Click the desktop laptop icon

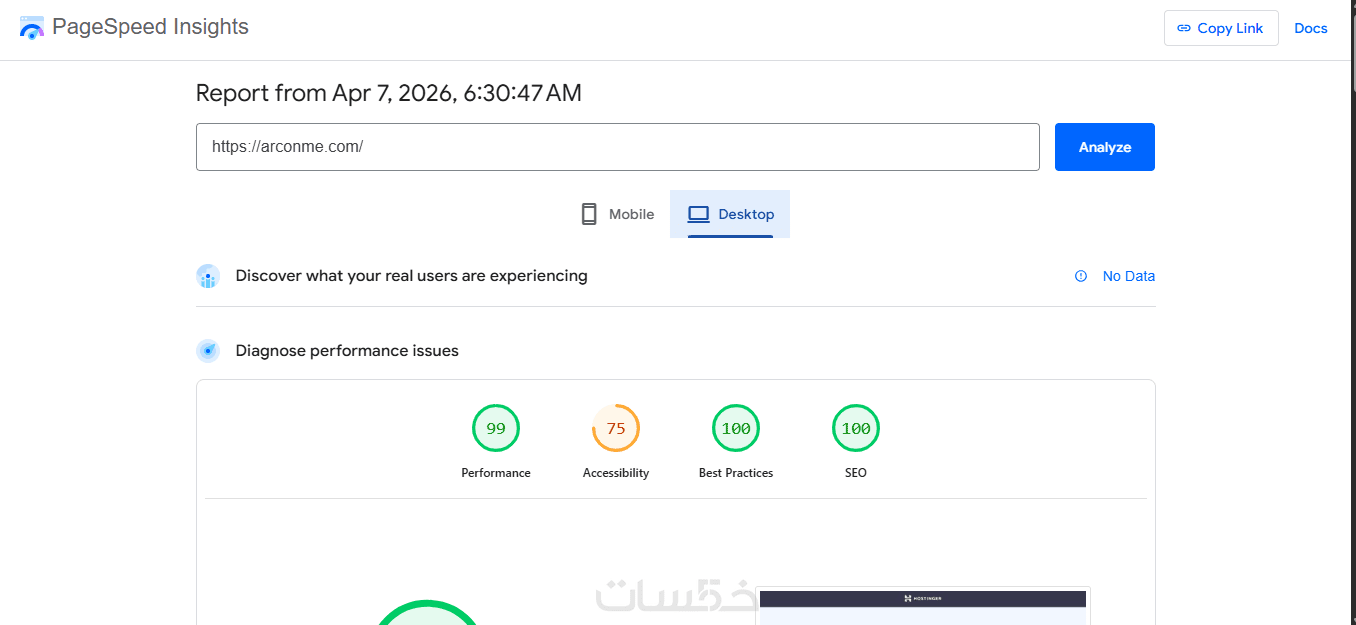click(698, 214)
